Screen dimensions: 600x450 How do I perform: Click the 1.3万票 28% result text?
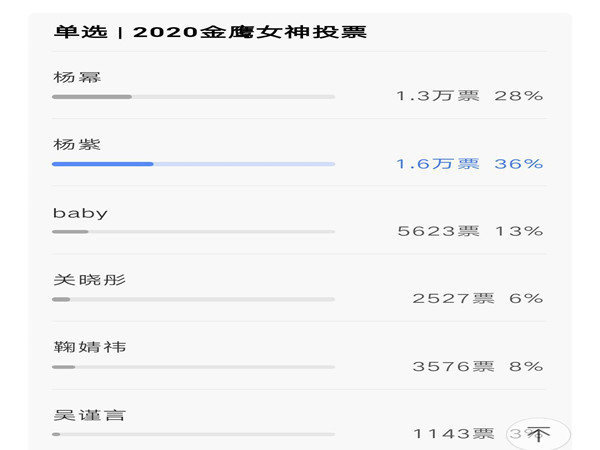(470, 96)
